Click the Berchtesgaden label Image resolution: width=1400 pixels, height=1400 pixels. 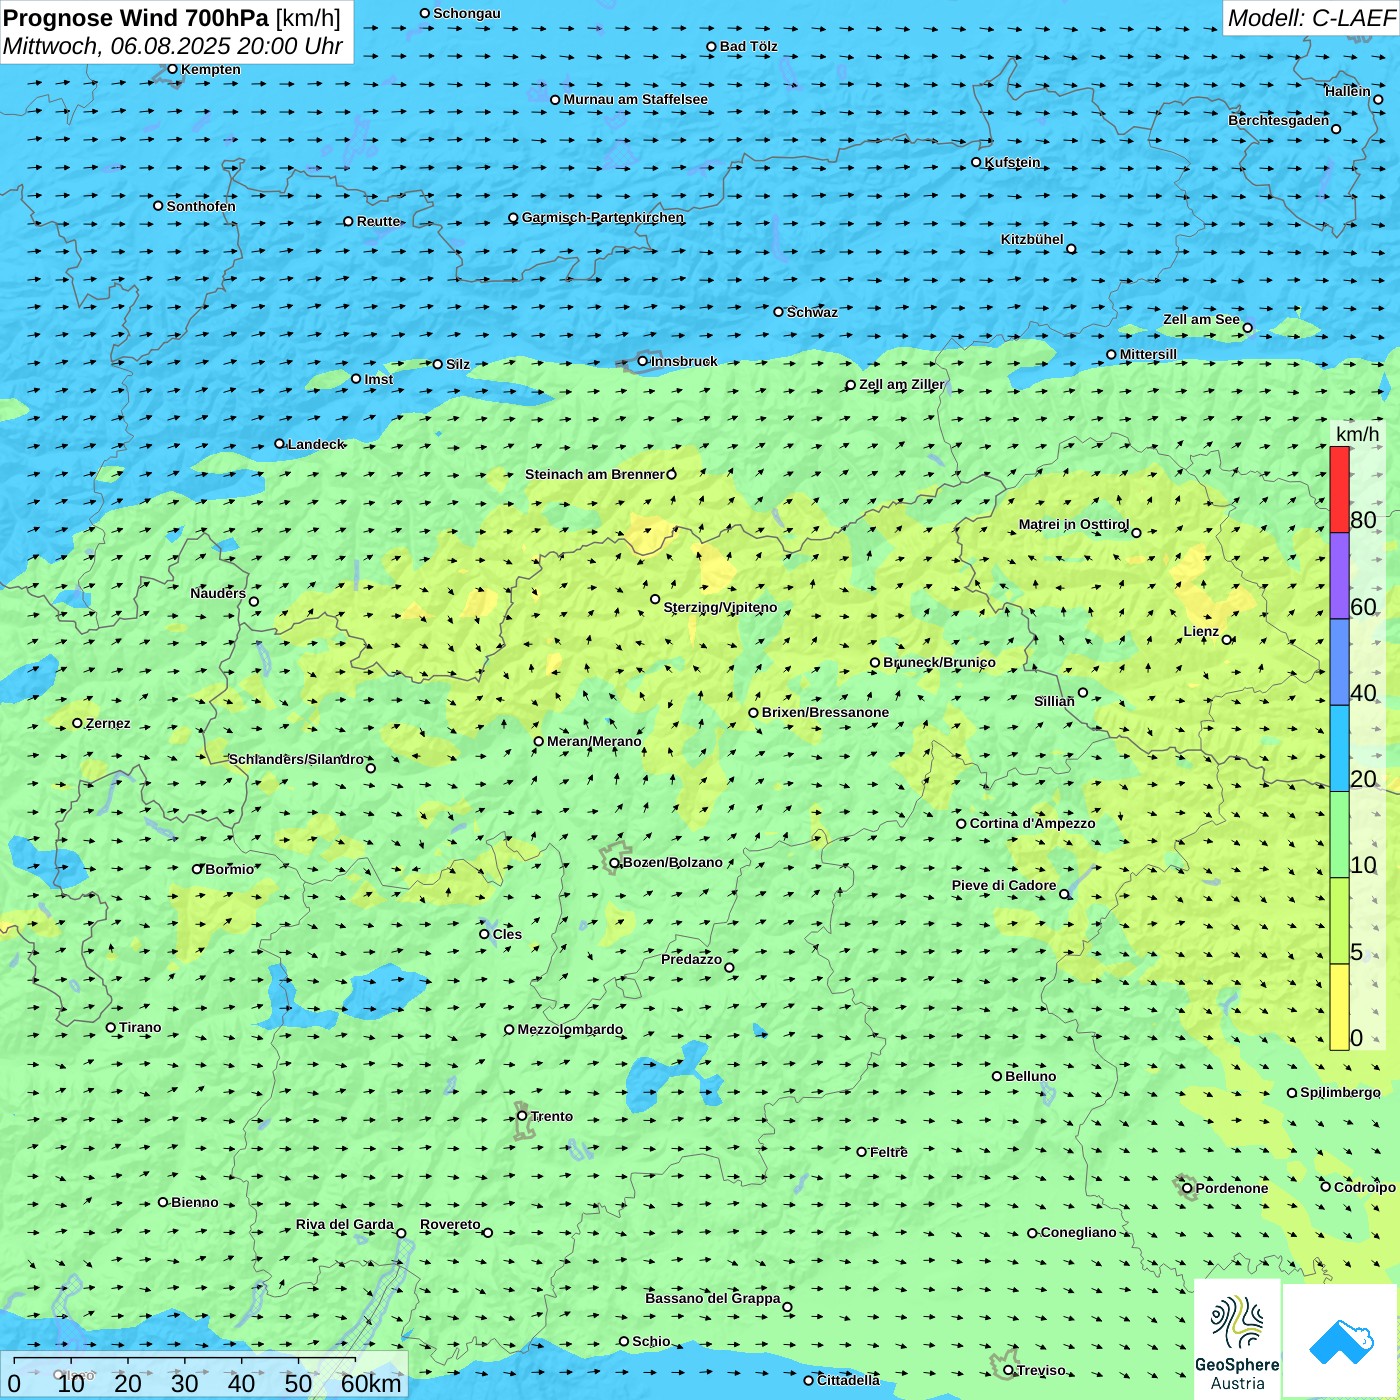1279,120
